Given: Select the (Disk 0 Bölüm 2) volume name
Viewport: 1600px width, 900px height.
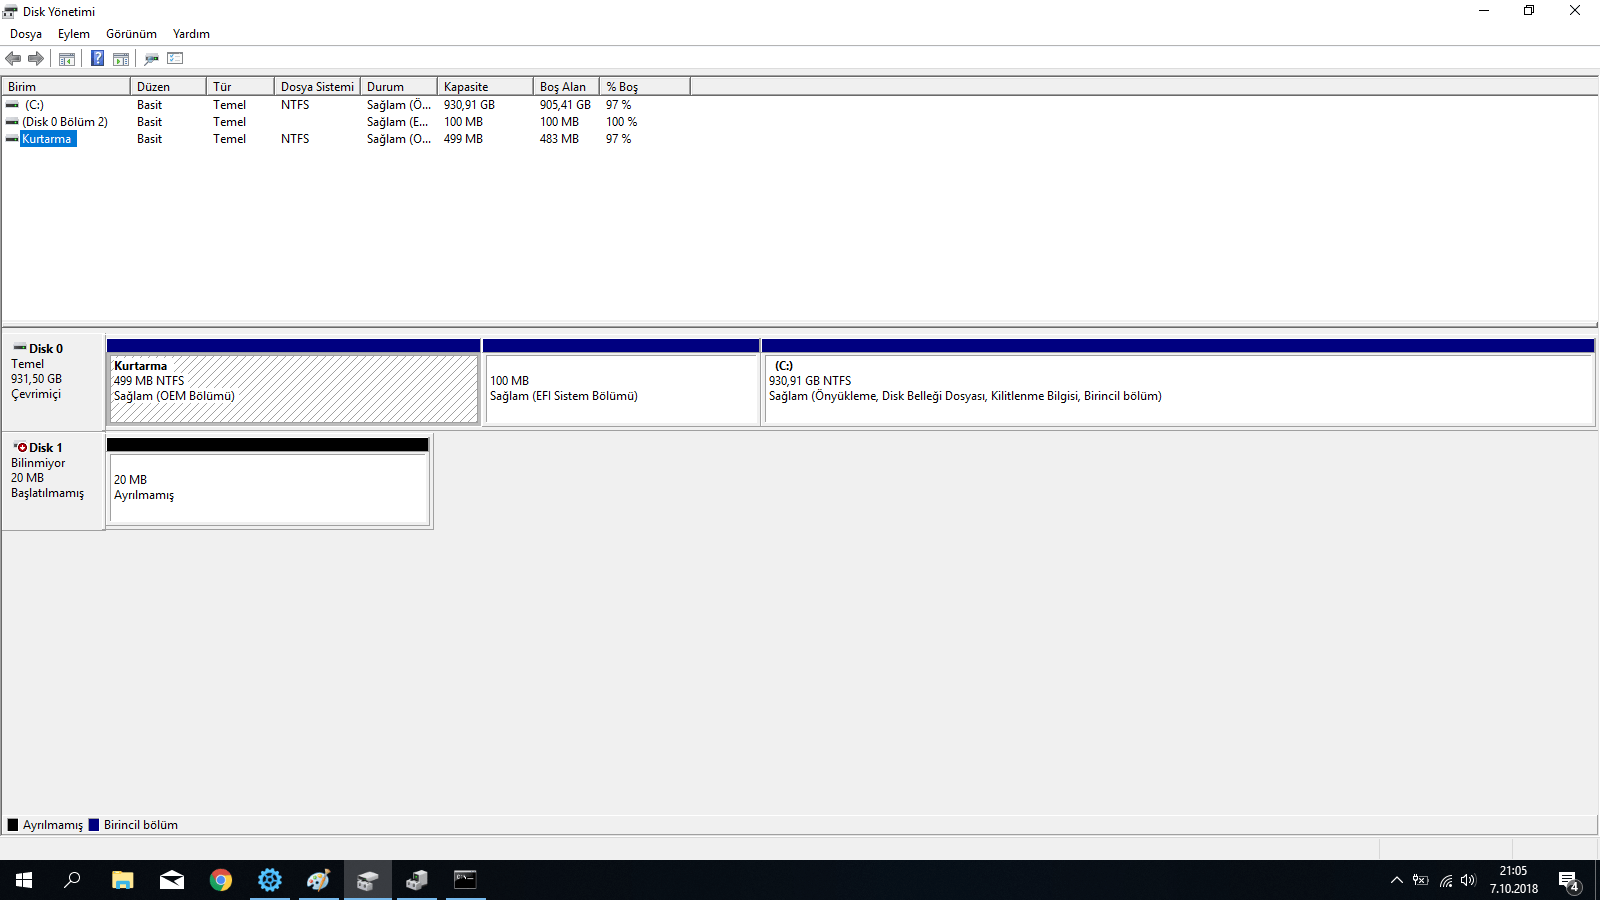Looking at the screenshot, I should [65, 122].
